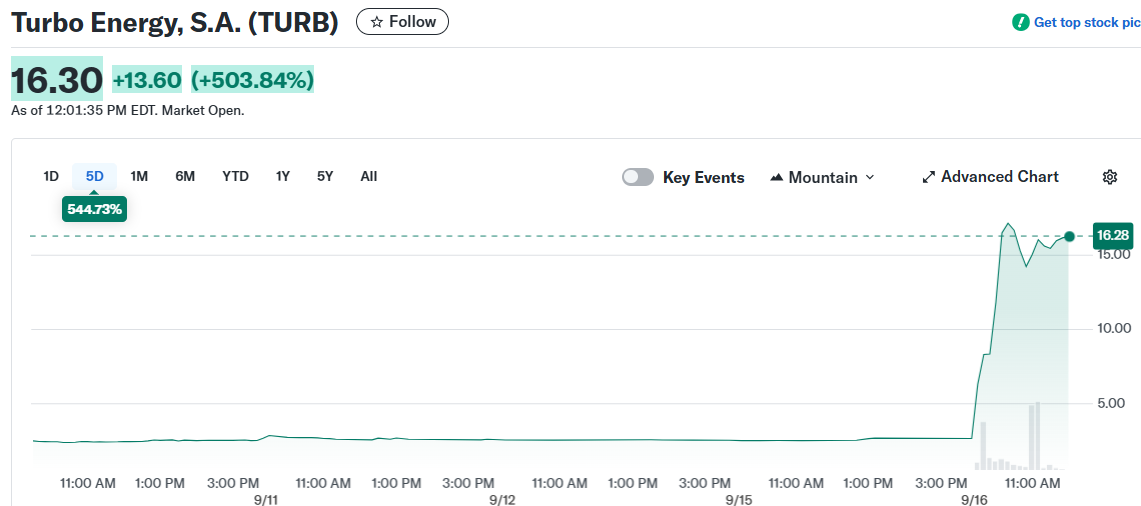Click the 544.73% return badge
This screenshot has width=1141, height=506.
[95, 210]
